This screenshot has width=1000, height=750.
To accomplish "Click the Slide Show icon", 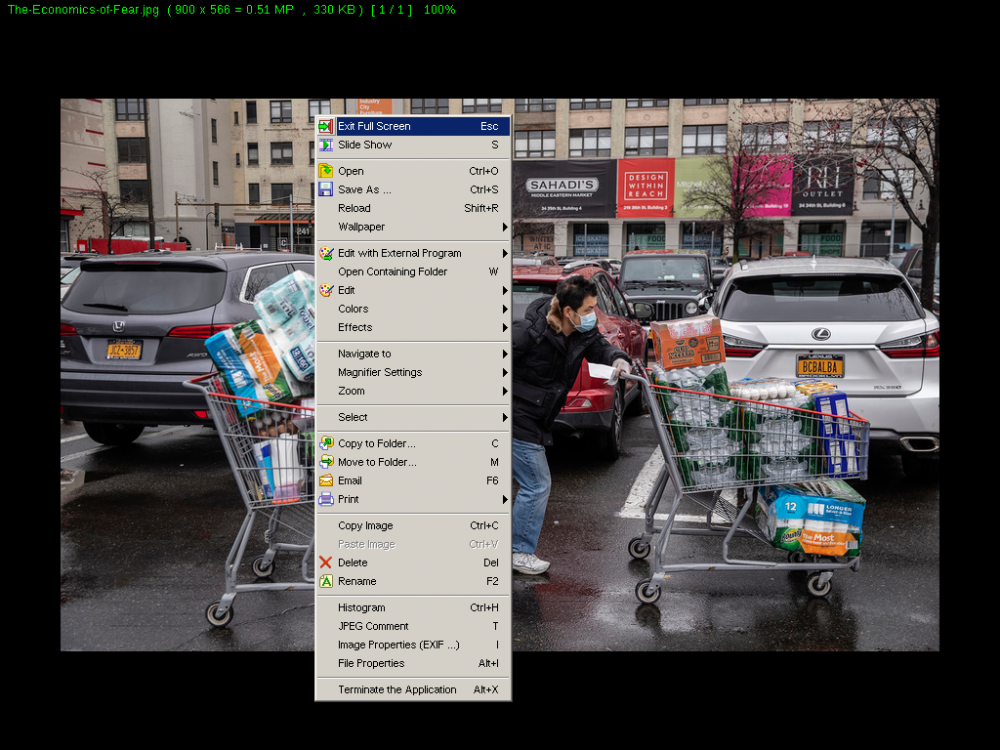I will pyautogui.click(x=326, y=145).
